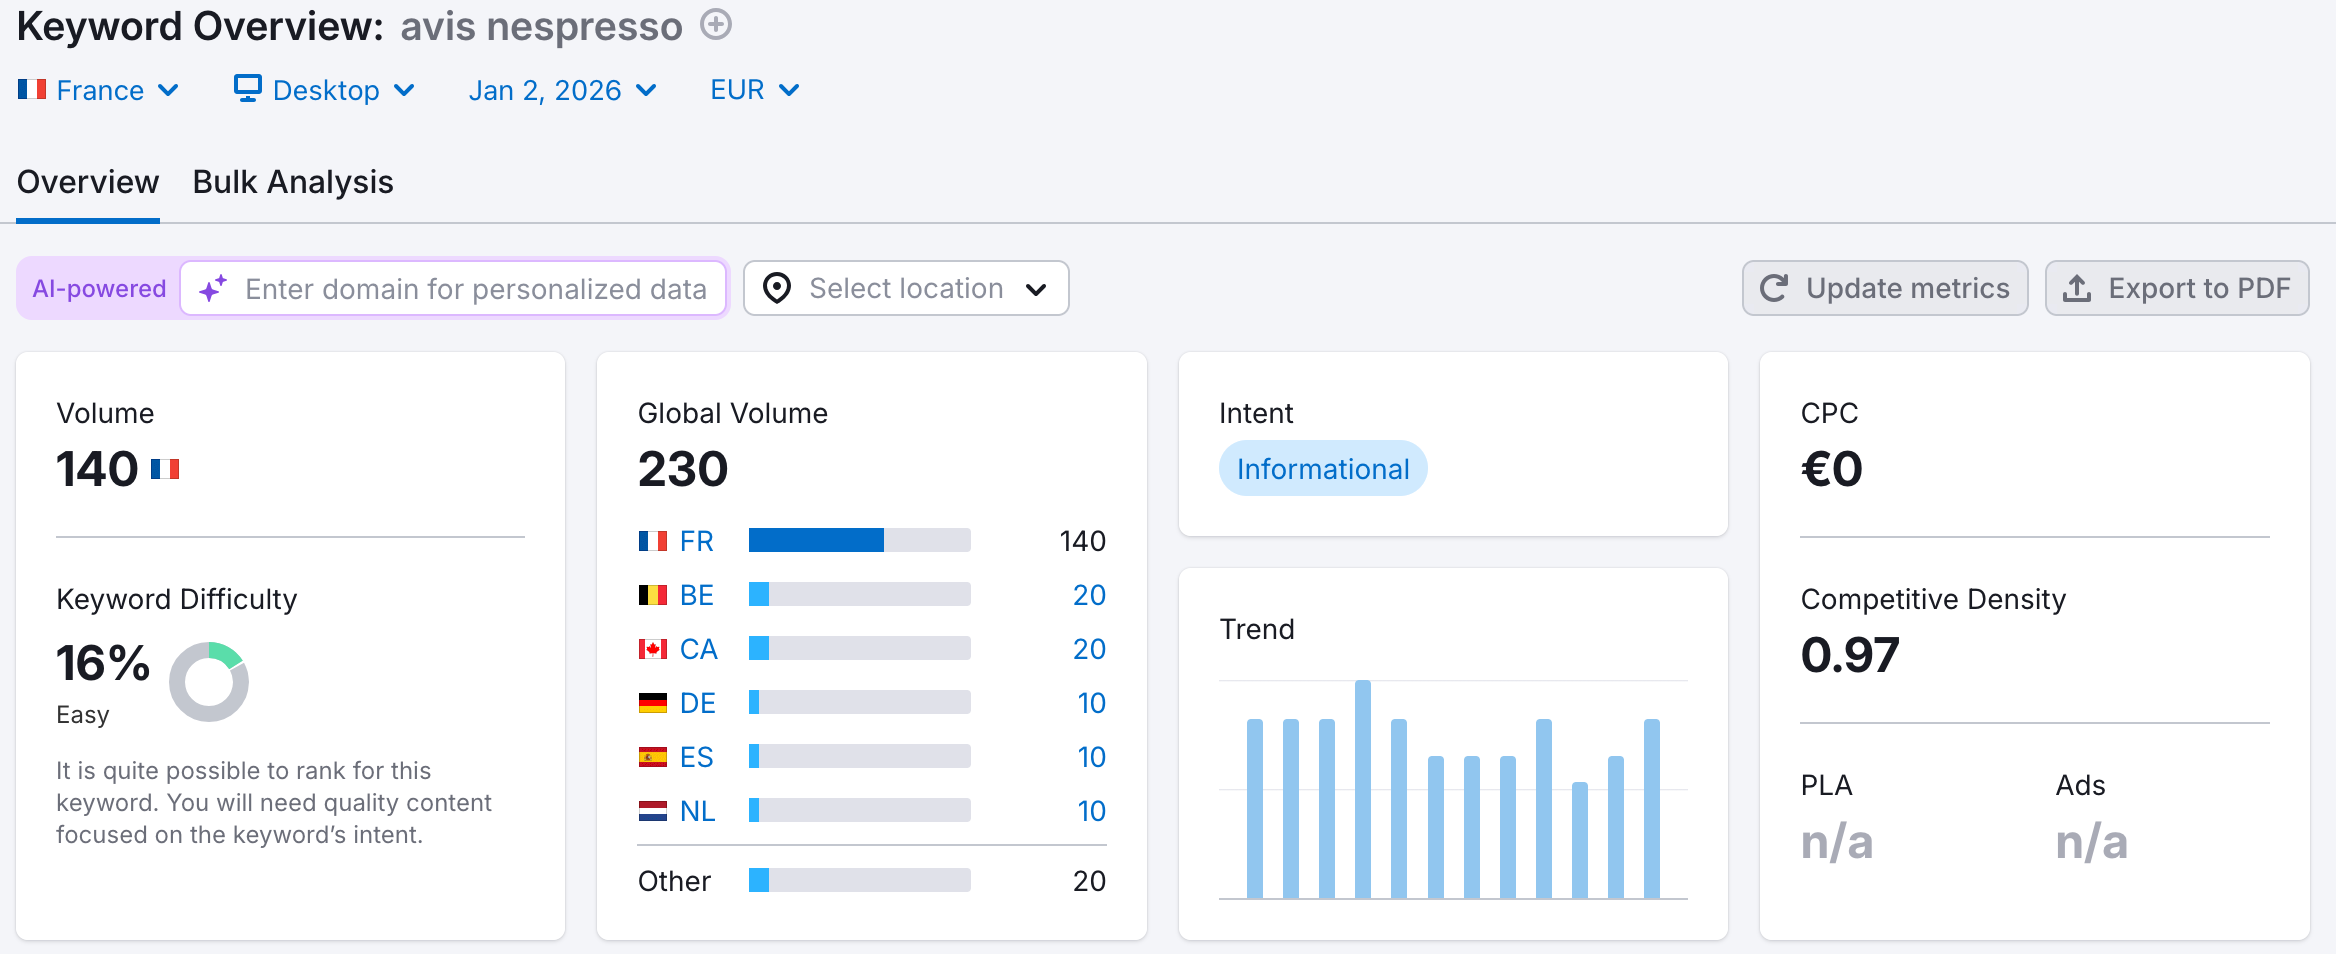
Task: Click the export icon on Export to PDF
Action: (2078, 288)
